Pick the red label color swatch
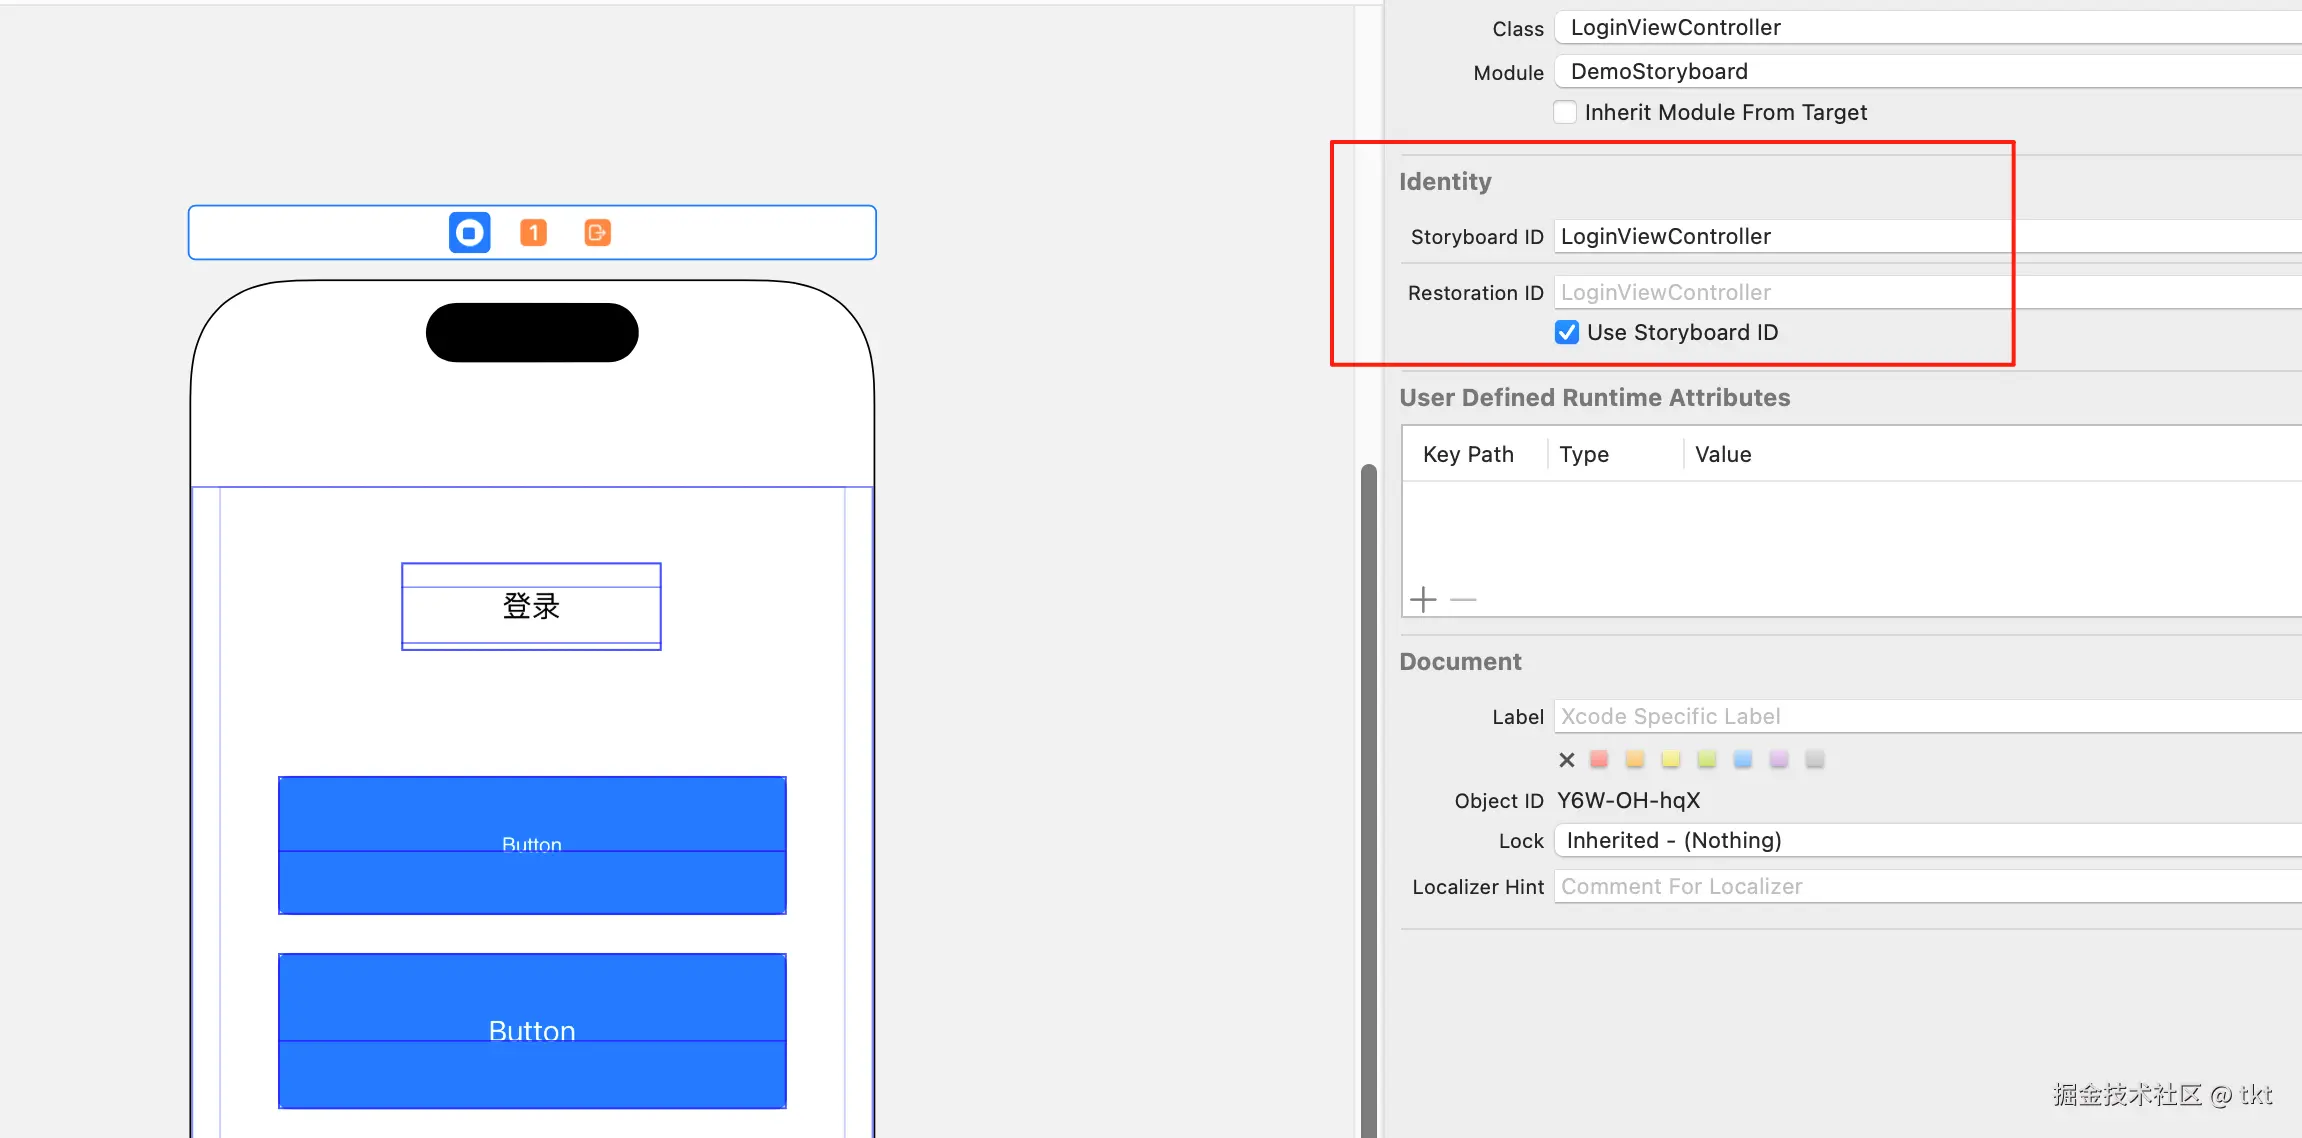 [x=1599, y=760]
